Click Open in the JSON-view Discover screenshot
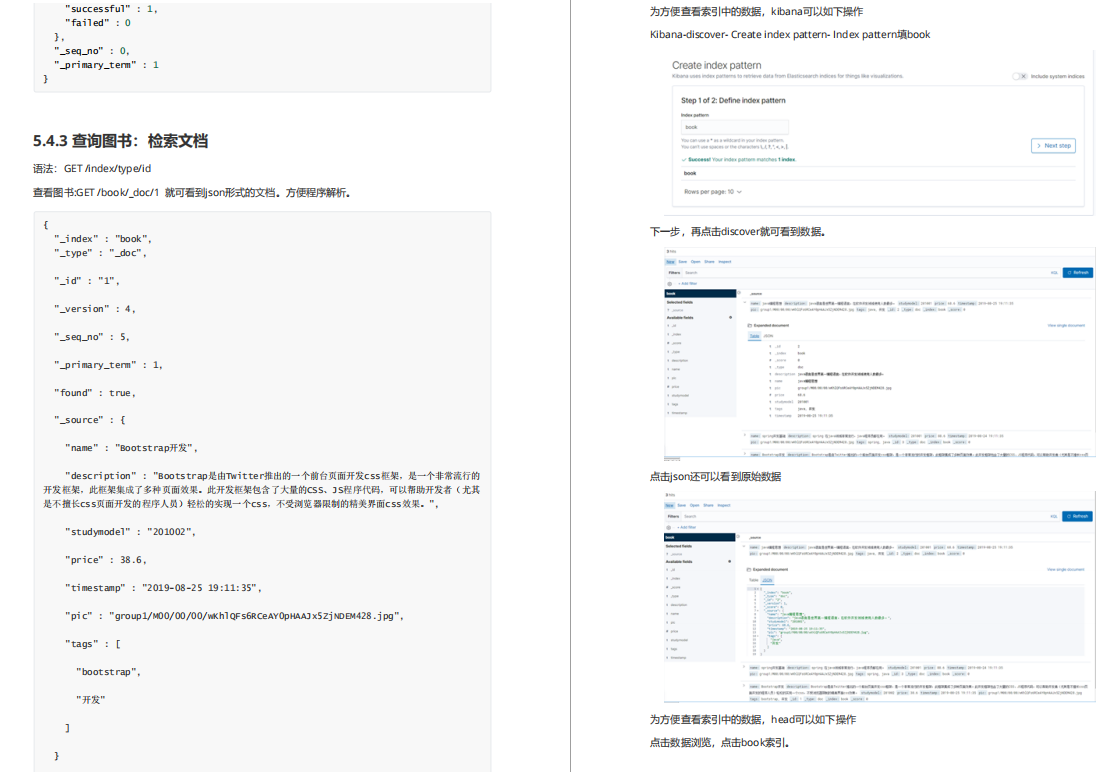 point(694,505)
